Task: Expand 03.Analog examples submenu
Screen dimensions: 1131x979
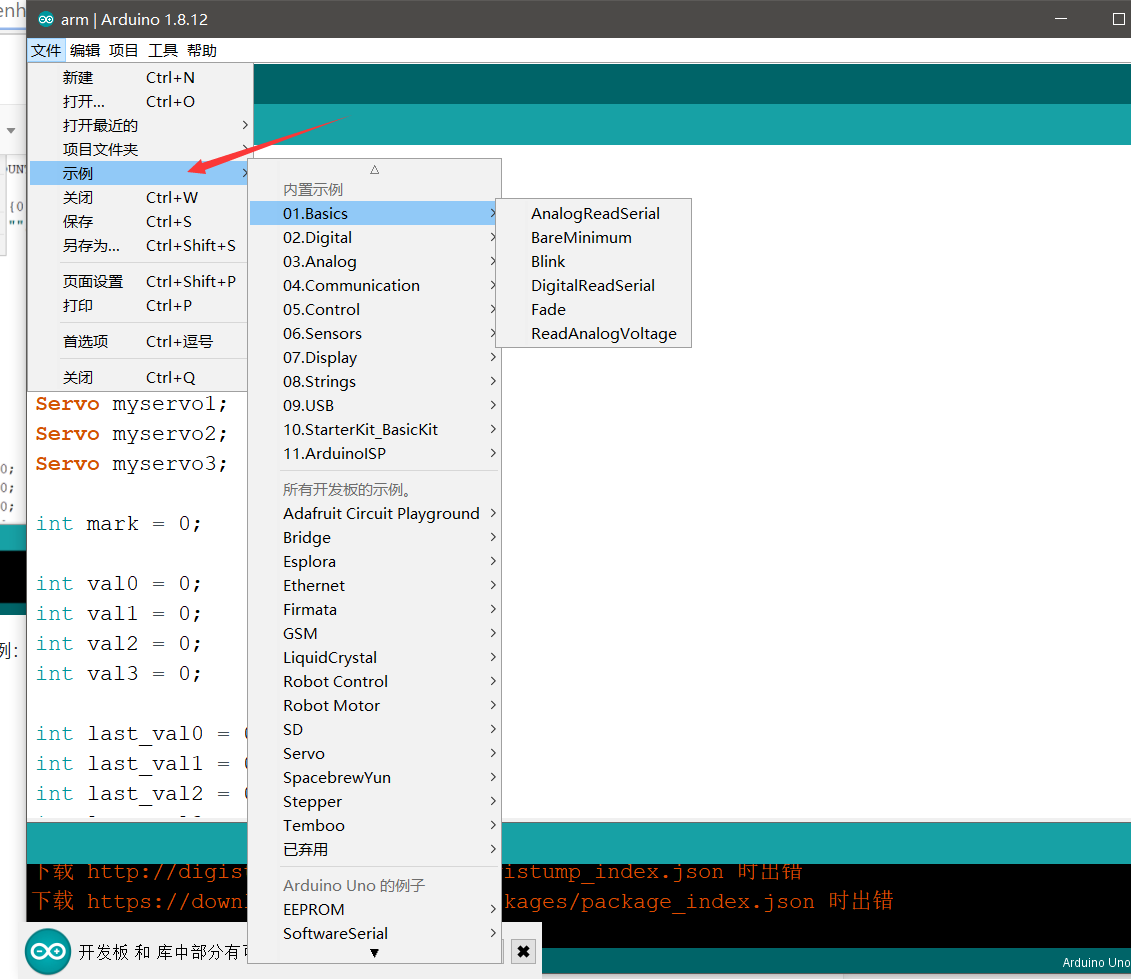Action: pyautogui.click(x=374, y=261)
